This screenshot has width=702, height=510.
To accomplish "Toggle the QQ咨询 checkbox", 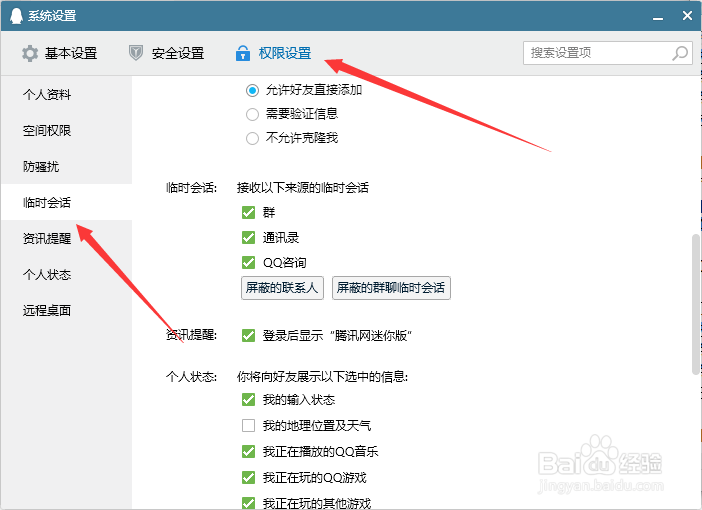I will click(x=248, y=262).
